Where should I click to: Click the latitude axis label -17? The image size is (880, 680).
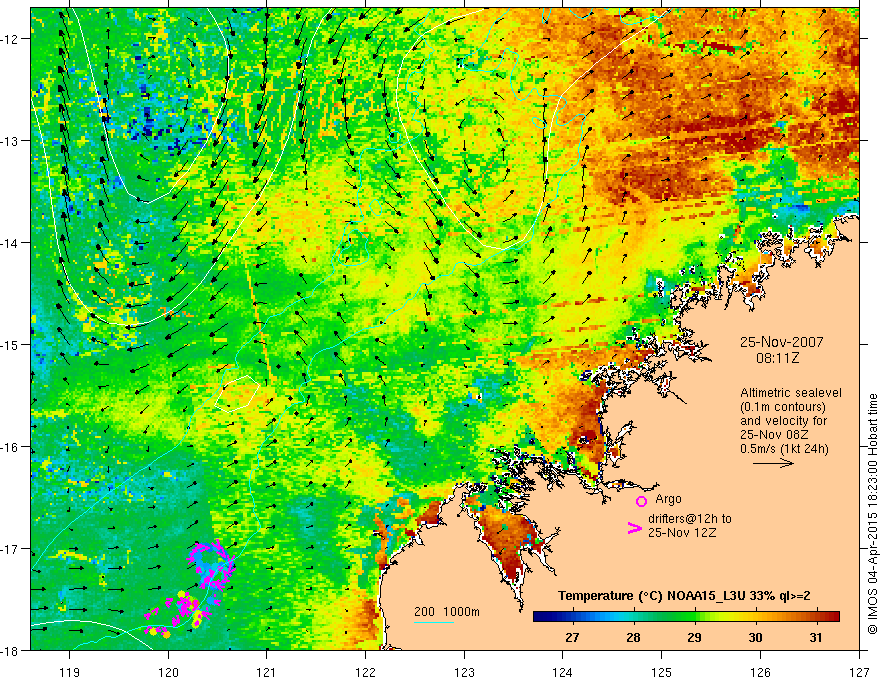click(11, 548)
